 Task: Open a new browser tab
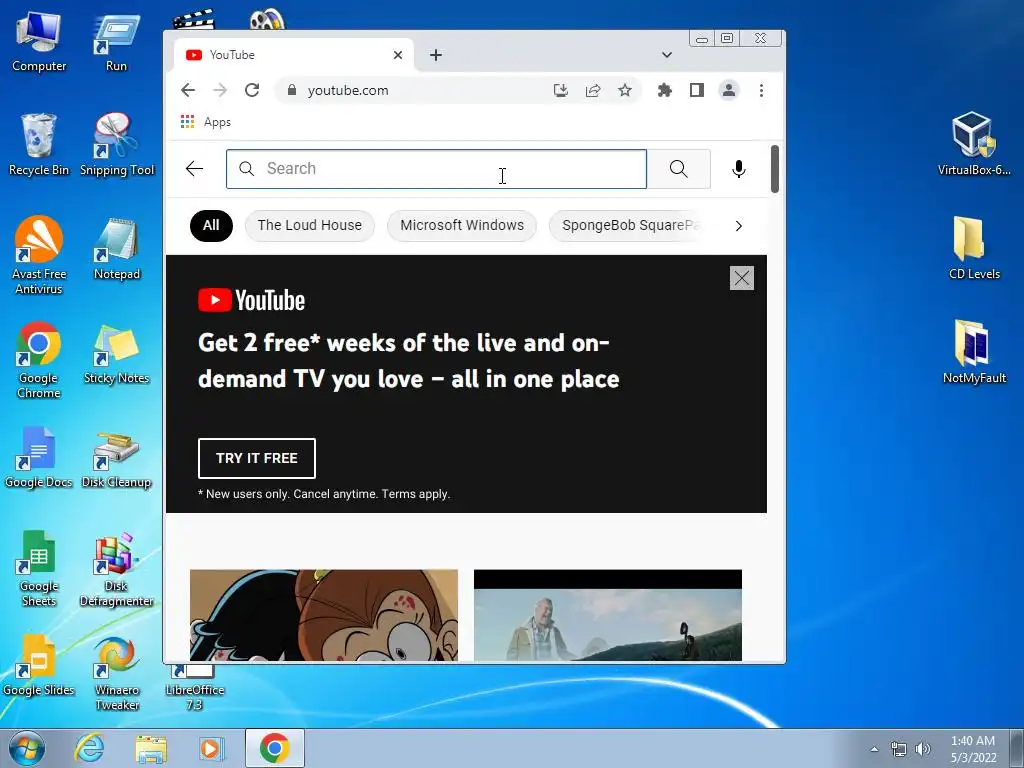[x=436, y=55]
